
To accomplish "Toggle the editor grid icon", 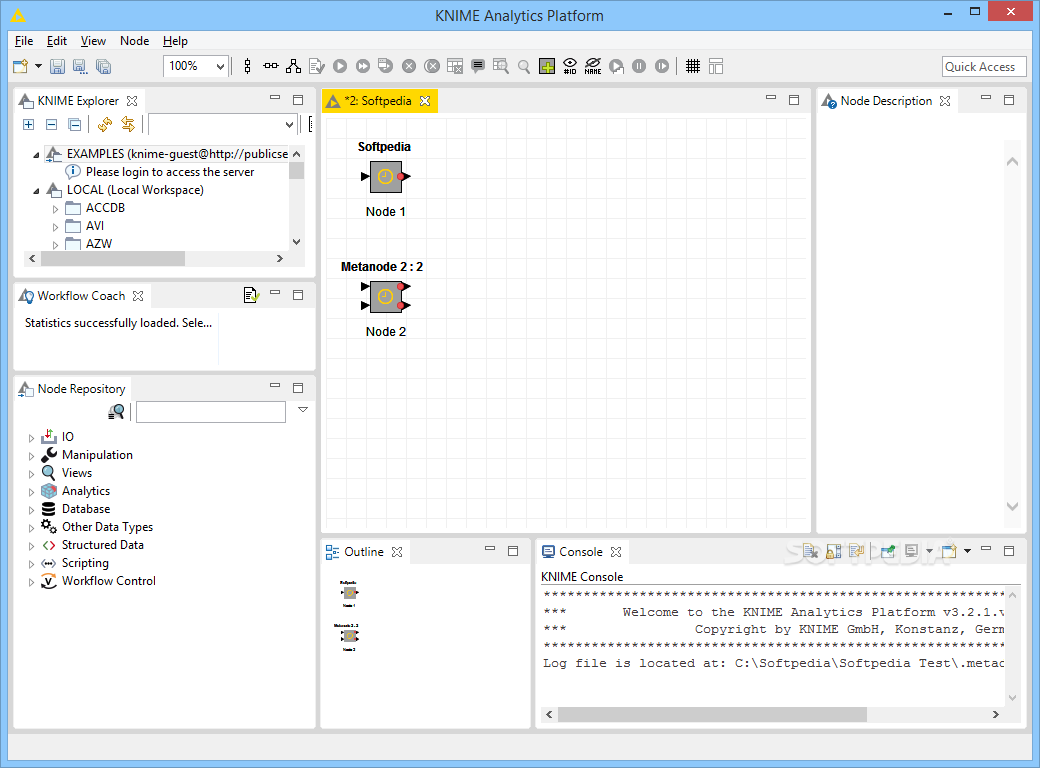I will coord(693,66).
